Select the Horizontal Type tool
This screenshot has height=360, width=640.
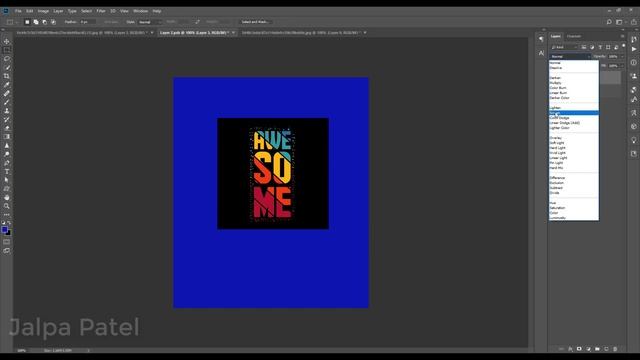tap(7, 171)
